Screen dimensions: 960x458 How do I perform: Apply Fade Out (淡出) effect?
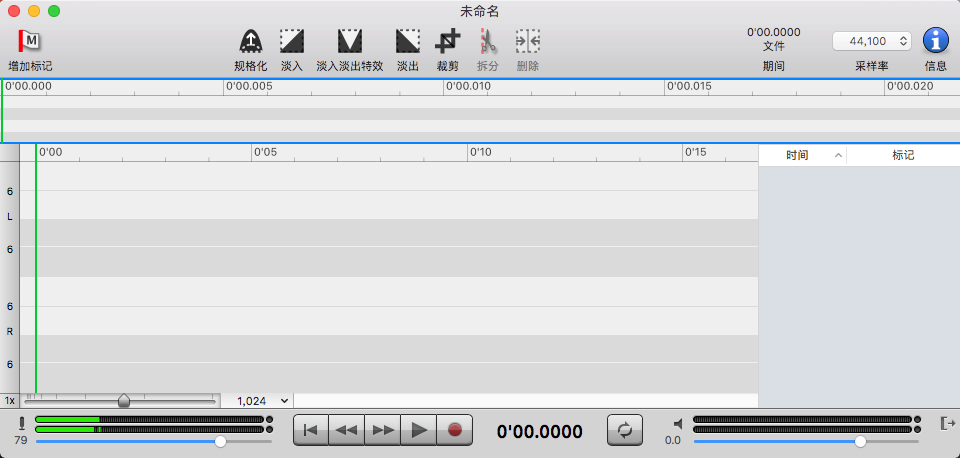[x=408, y=41]
